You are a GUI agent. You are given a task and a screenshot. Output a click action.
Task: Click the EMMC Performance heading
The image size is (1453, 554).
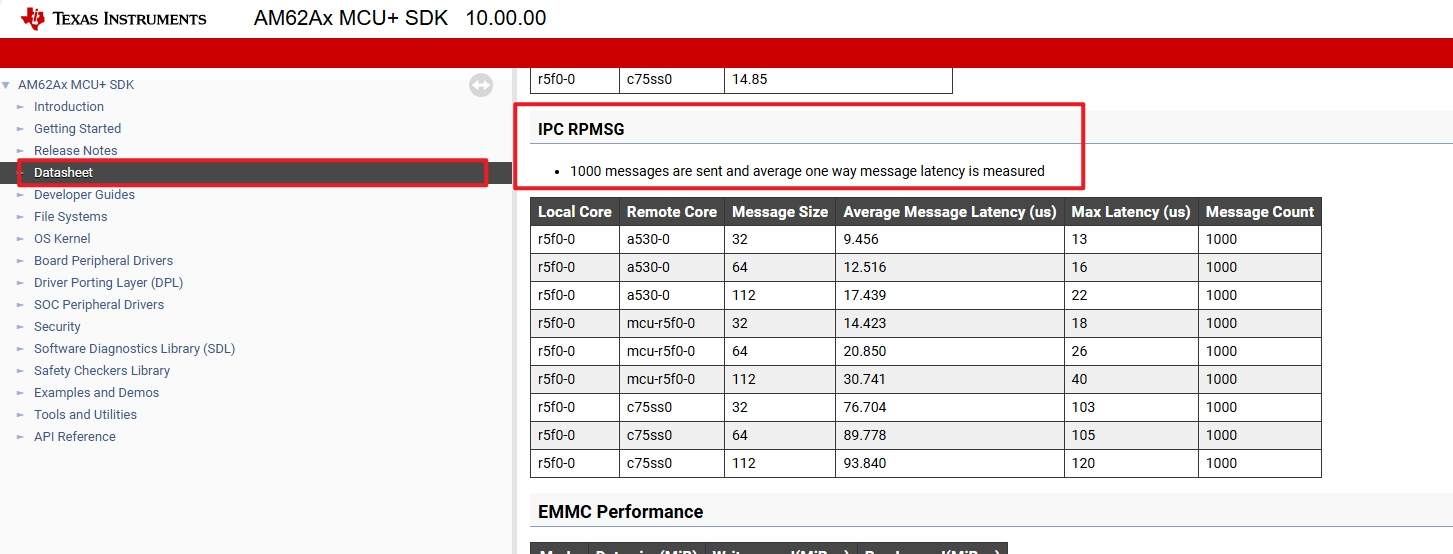(620, 512)
